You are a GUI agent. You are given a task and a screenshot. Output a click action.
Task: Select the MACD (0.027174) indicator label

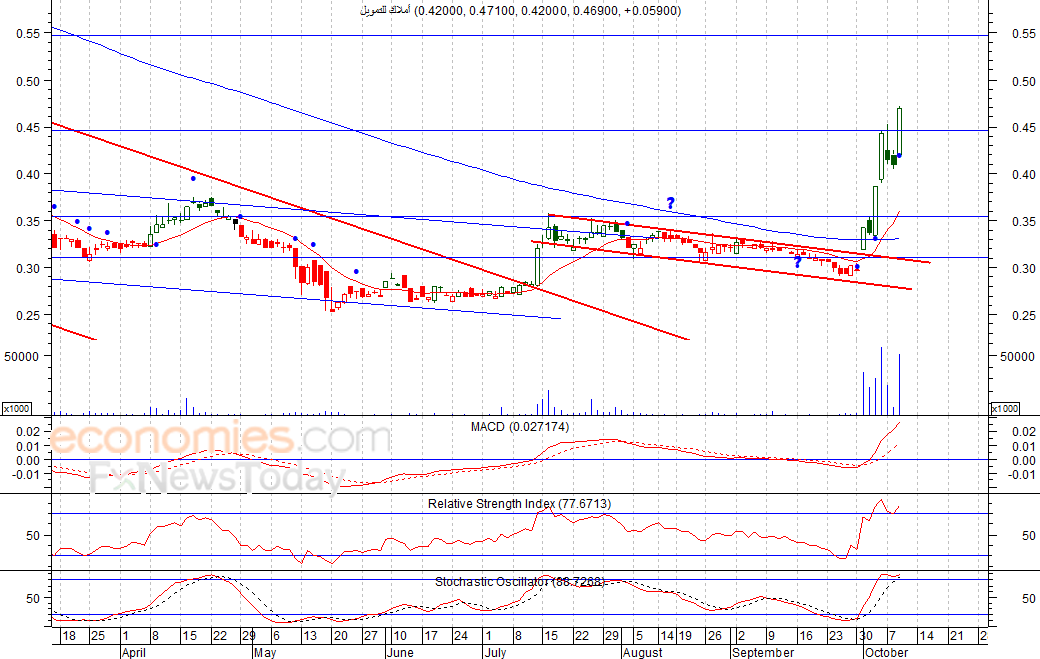[519, 427]
